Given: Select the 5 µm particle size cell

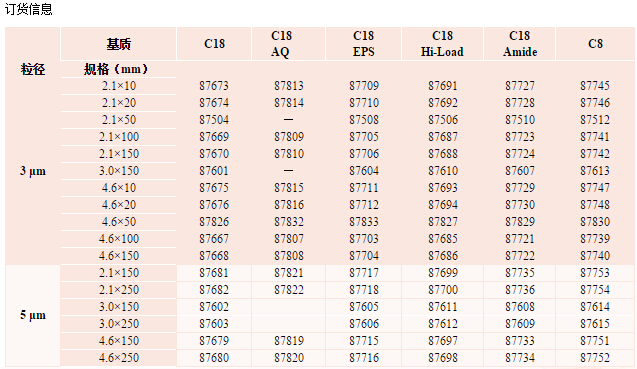Looking at the screenshot, I should [x=33, y=315].
